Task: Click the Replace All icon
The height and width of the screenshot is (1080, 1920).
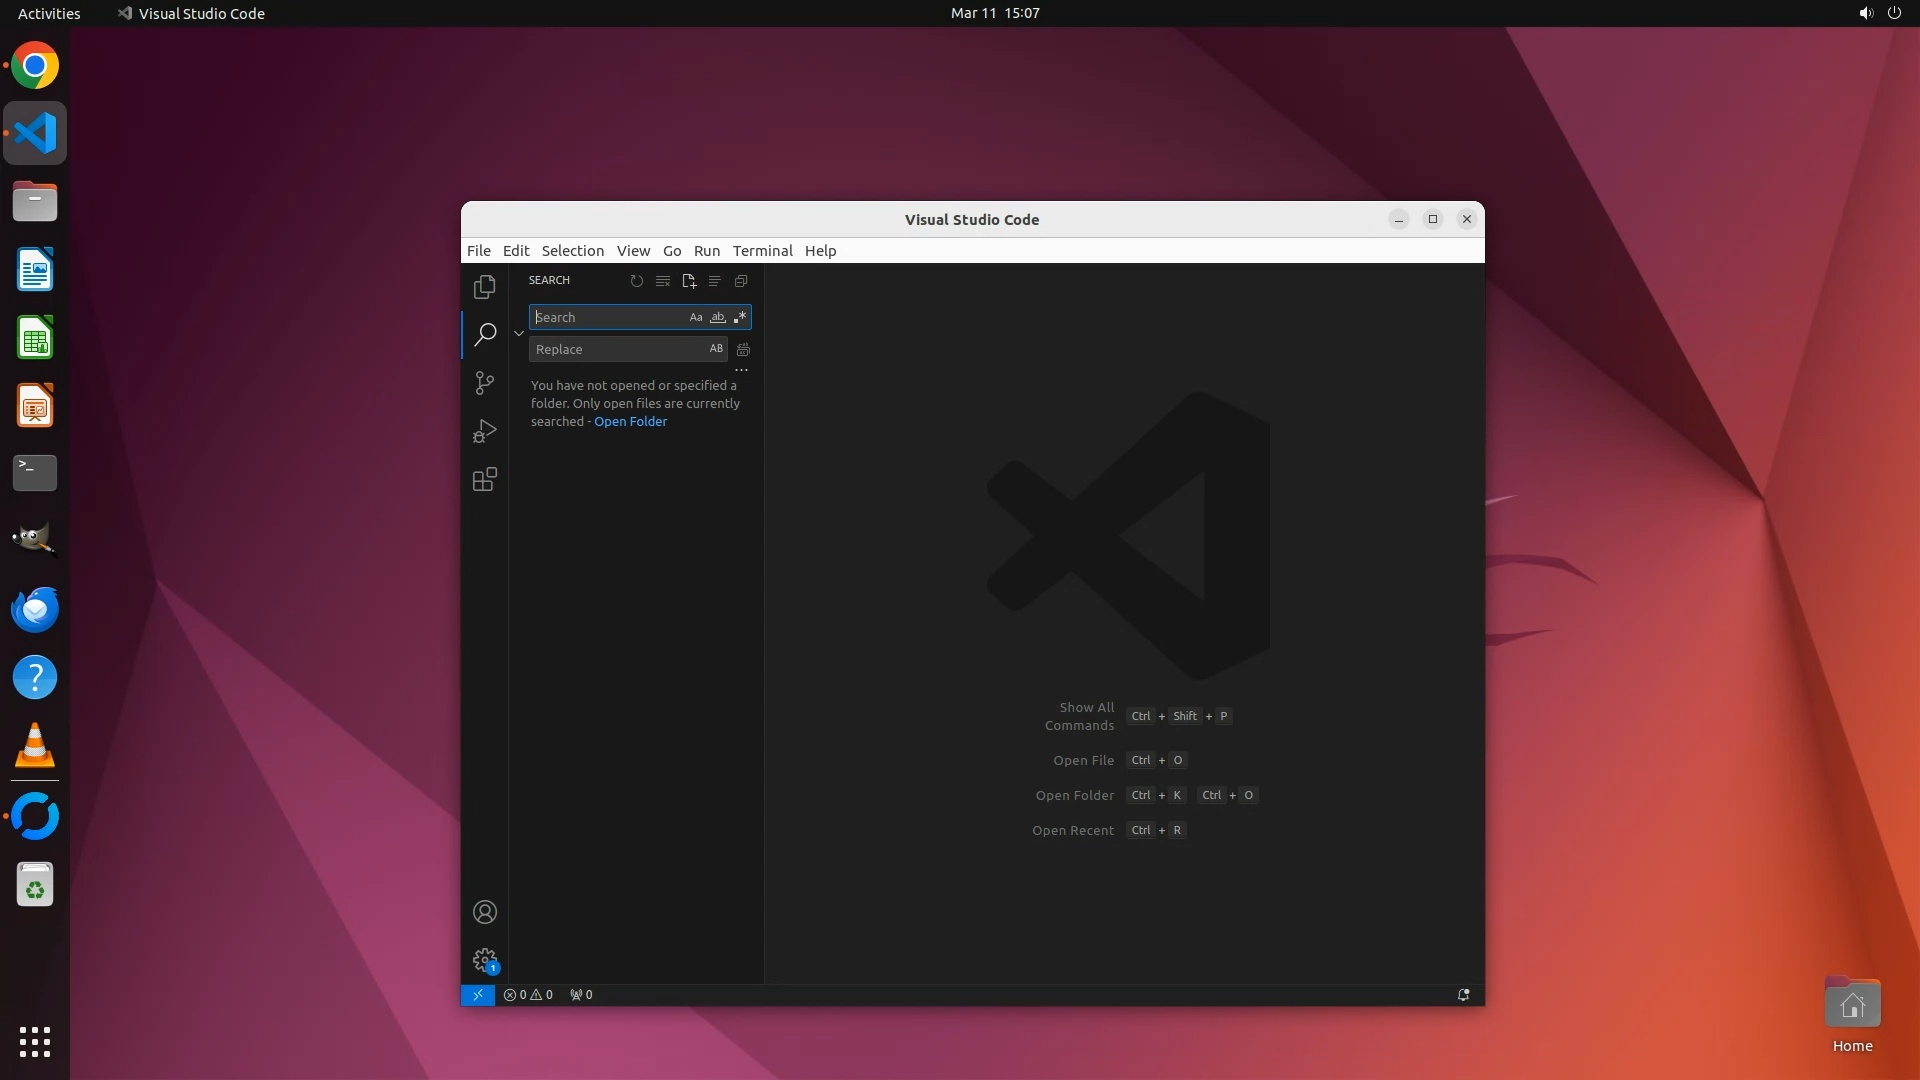Action: pos(743,349)
